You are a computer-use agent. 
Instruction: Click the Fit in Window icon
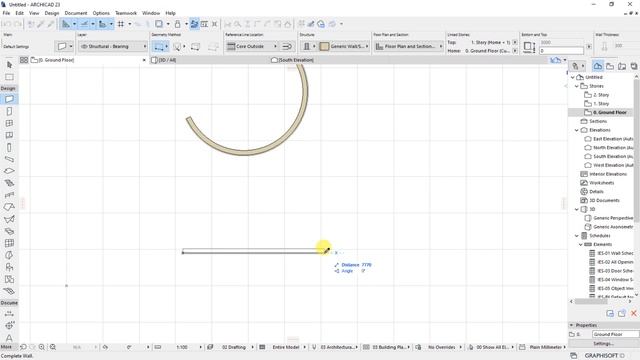tap(53, 347)
